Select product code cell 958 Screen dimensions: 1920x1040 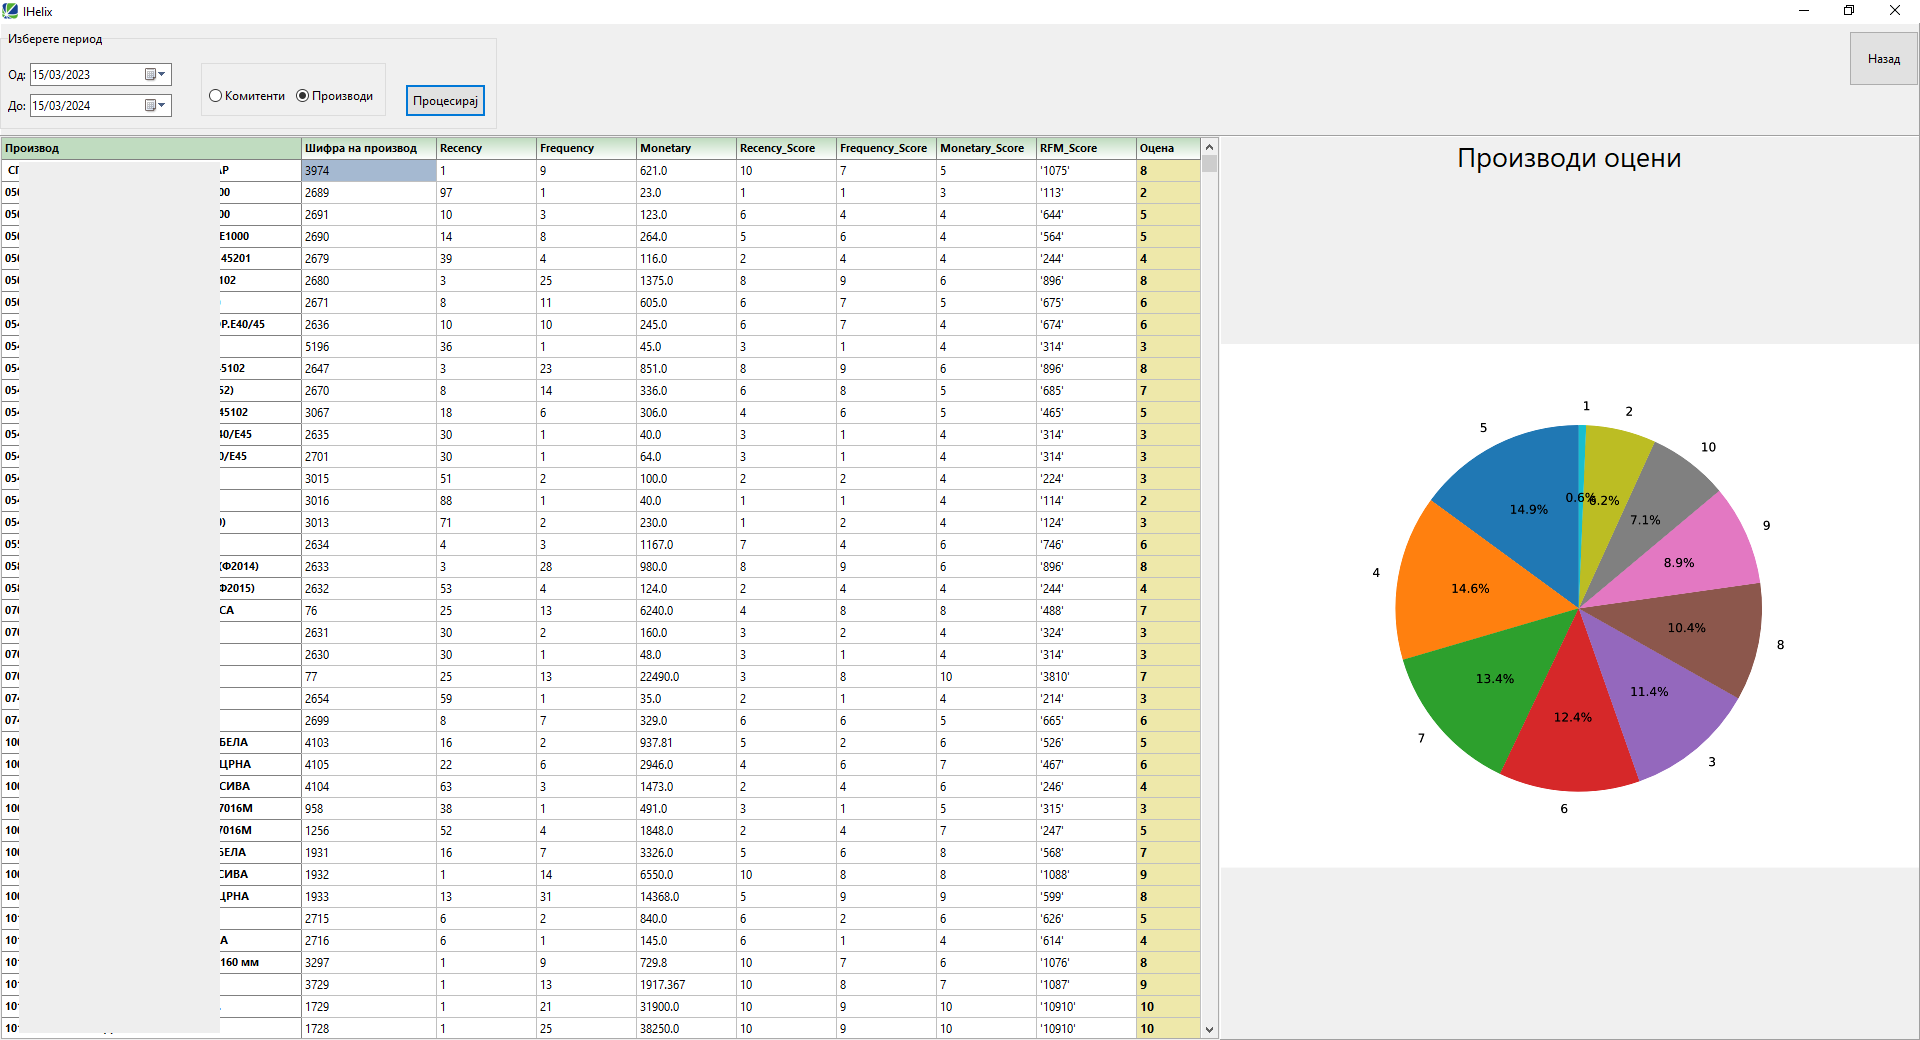(369, 809)
